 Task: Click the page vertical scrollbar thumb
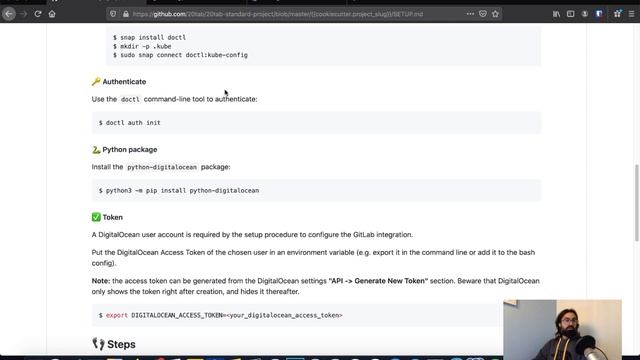pyautogui.click(x=636, y=203)
